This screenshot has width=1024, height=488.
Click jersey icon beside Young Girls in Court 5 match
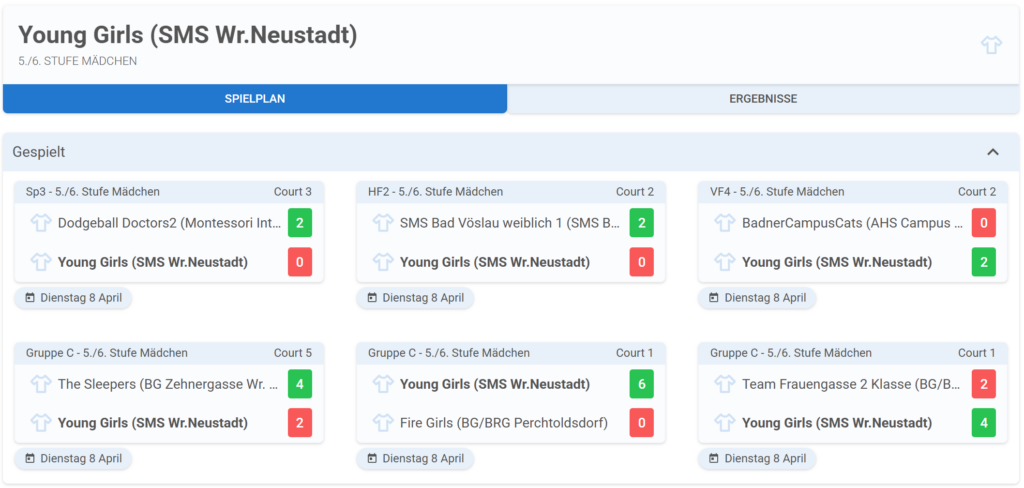pyautogui.click(x=40, y=423)
